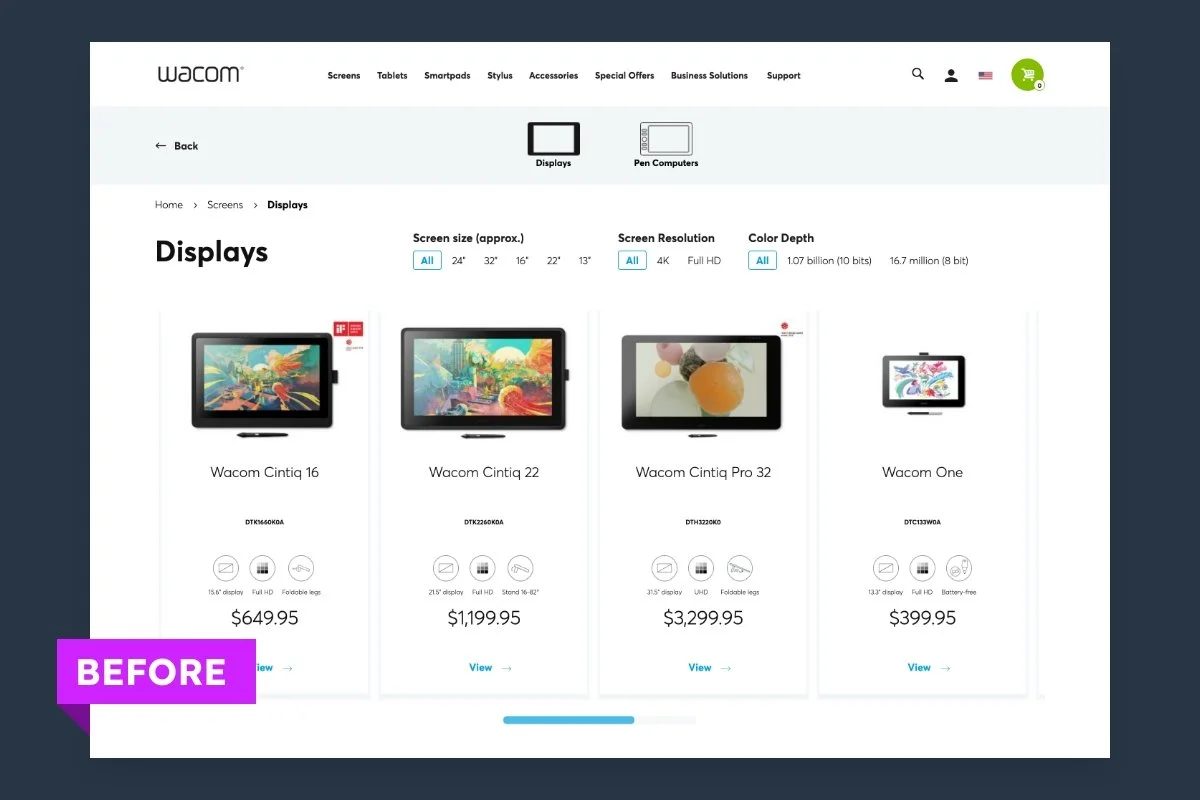Select All under Color Depth filter
The height and width of the screenshot is (800, 1200).
pos(762,260)
